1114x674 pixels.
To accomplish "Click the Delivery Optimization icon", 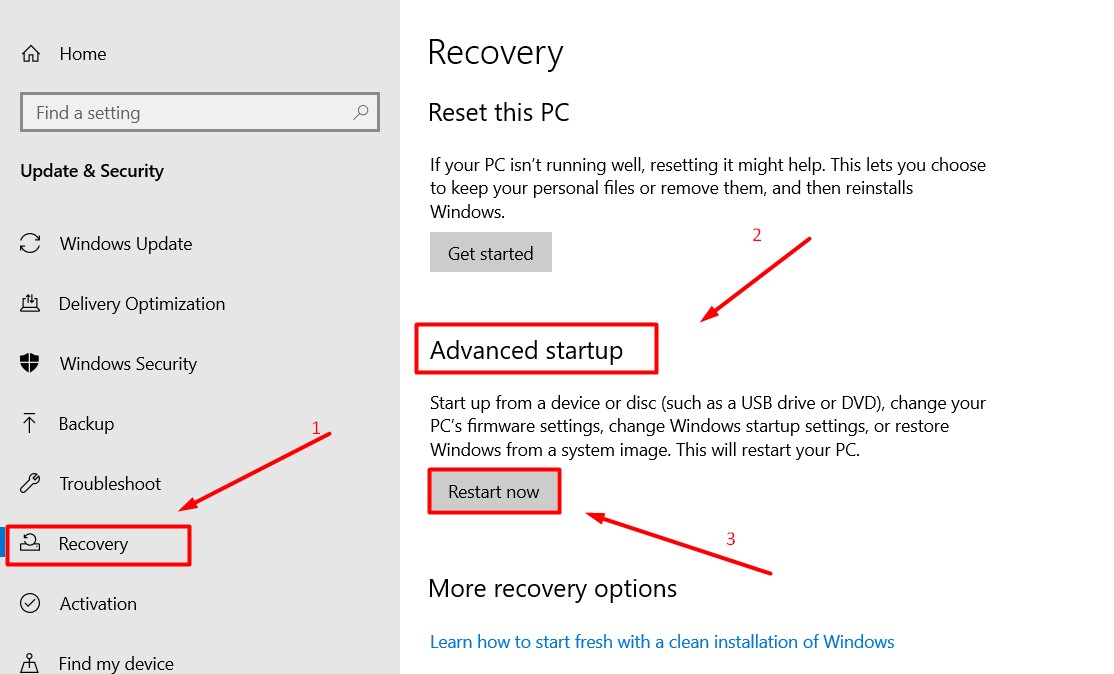I will click(30, 303).
